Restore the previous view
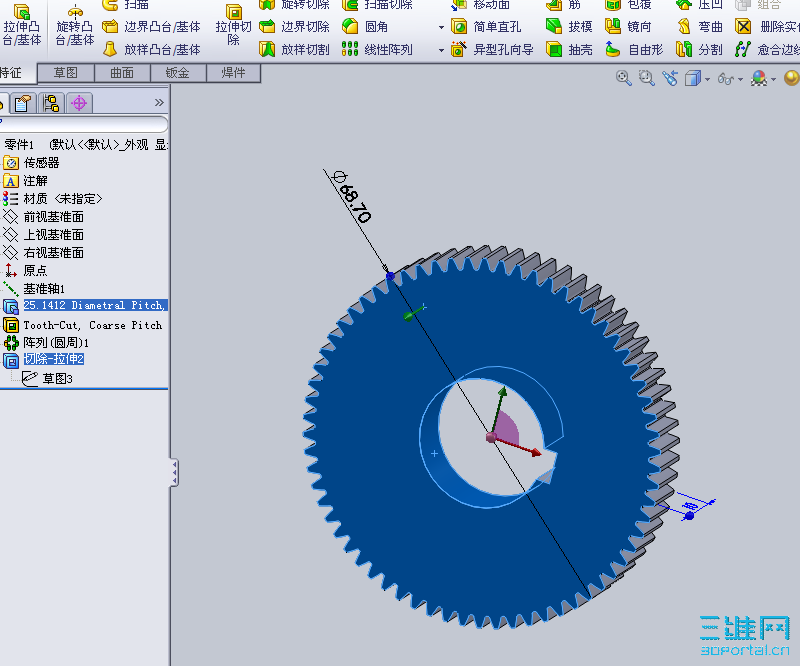 (x=670, y=78)
